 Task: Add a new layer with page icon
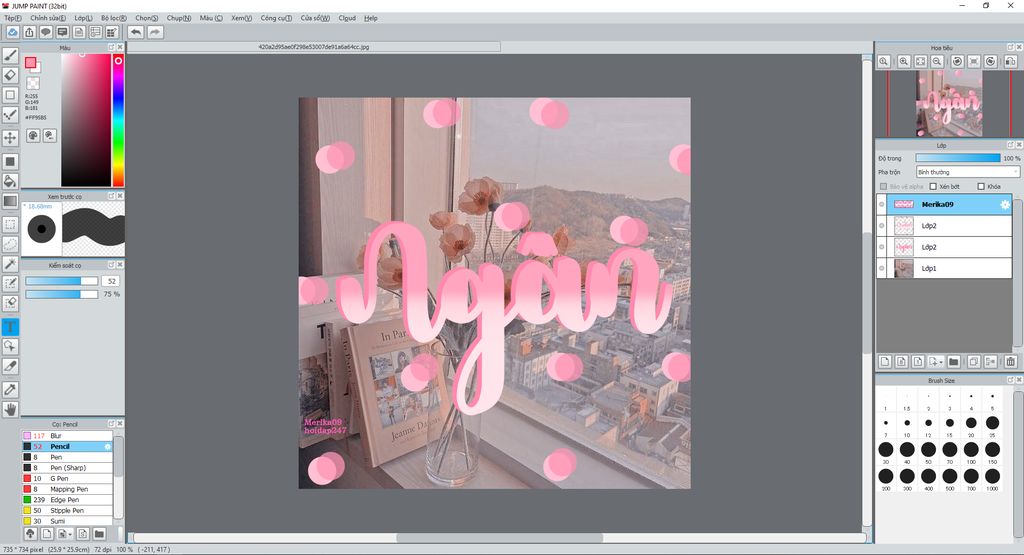pos(885,362)
